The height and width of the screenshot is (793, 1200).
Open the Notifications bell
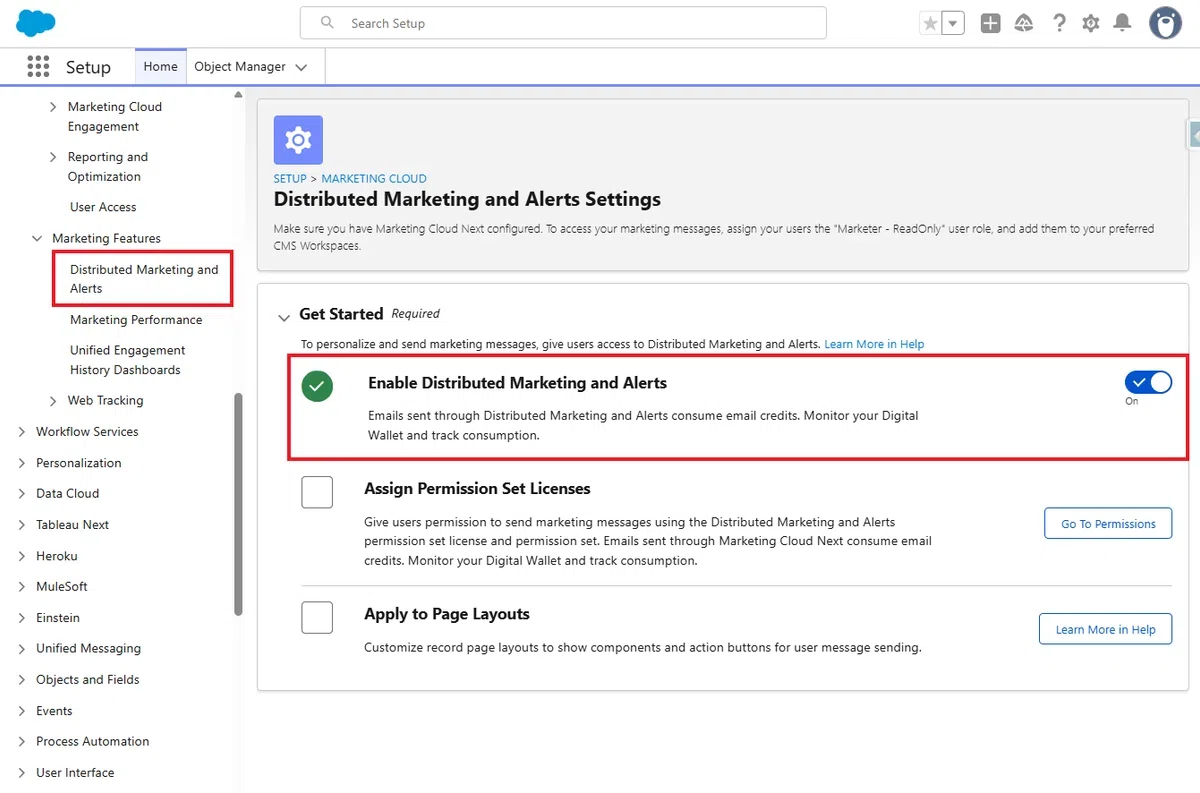click(1123, 23)
